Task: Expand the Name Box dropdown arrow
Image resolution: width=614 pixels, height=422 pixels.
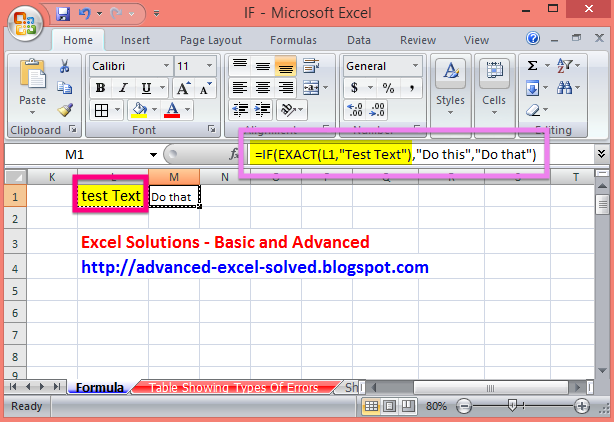Action: 153,155
